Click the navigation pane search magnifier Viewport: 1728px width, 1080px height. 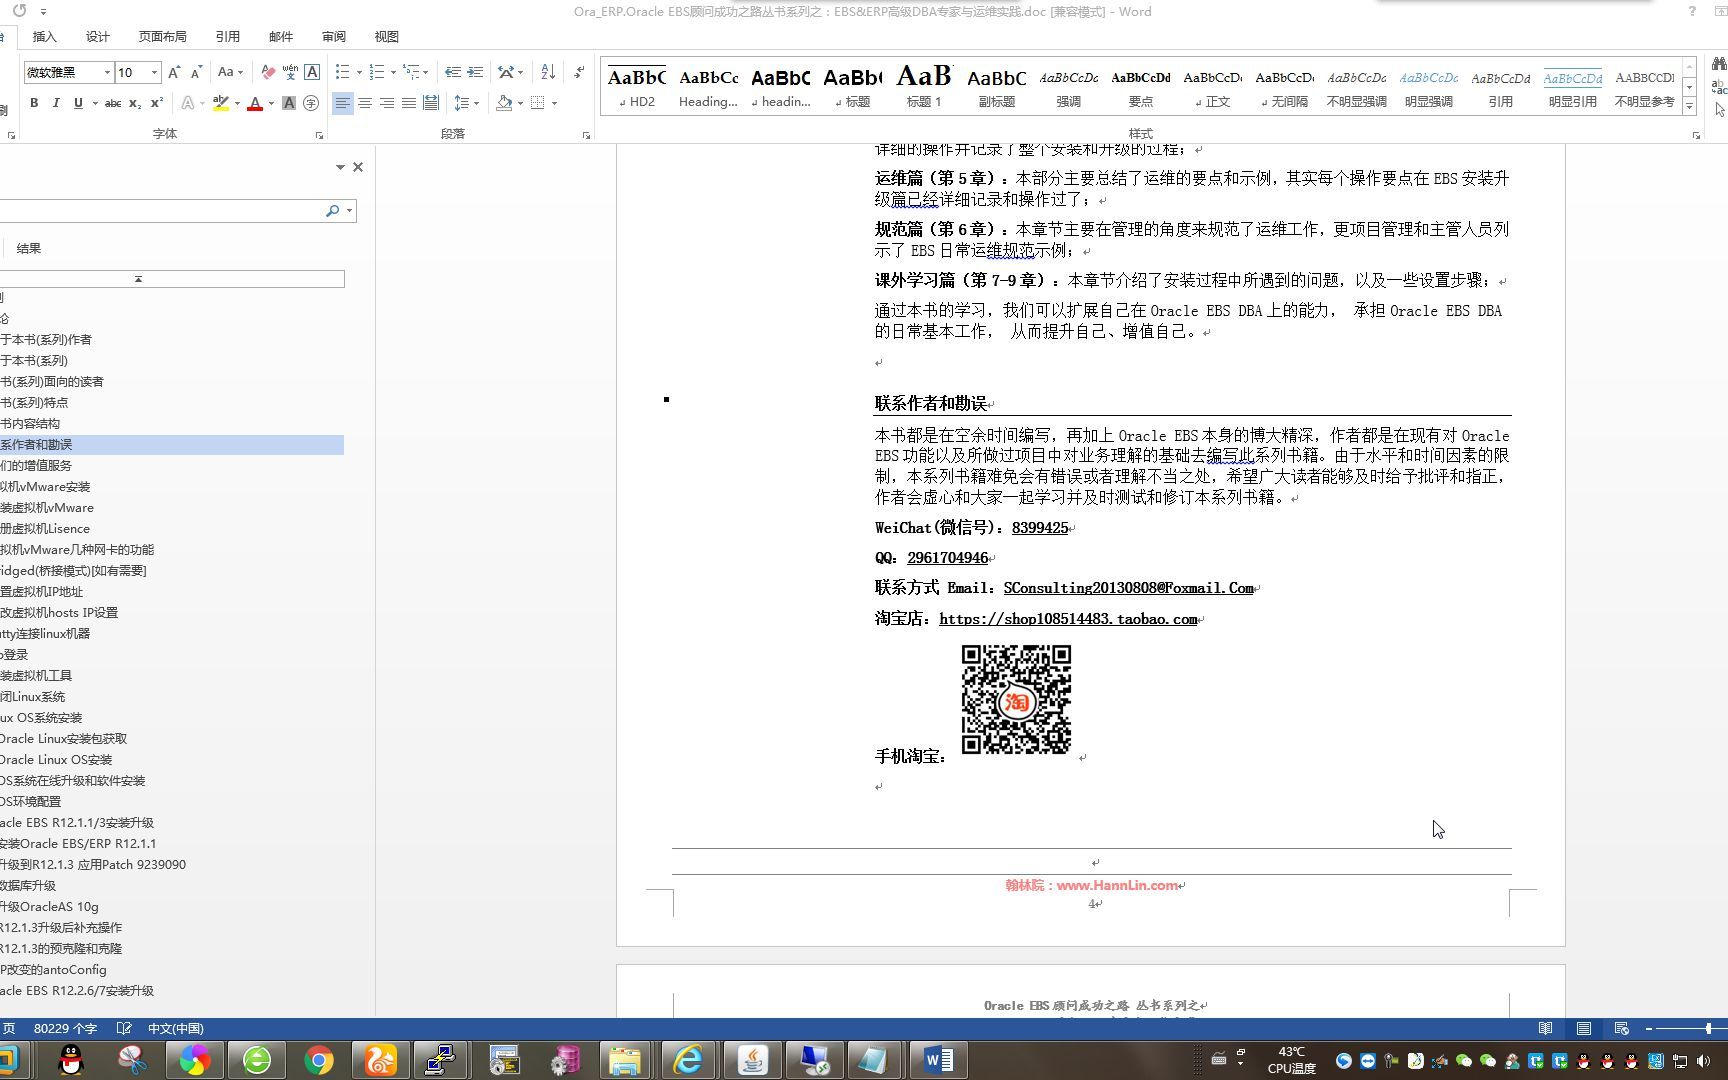coord(332,211)
